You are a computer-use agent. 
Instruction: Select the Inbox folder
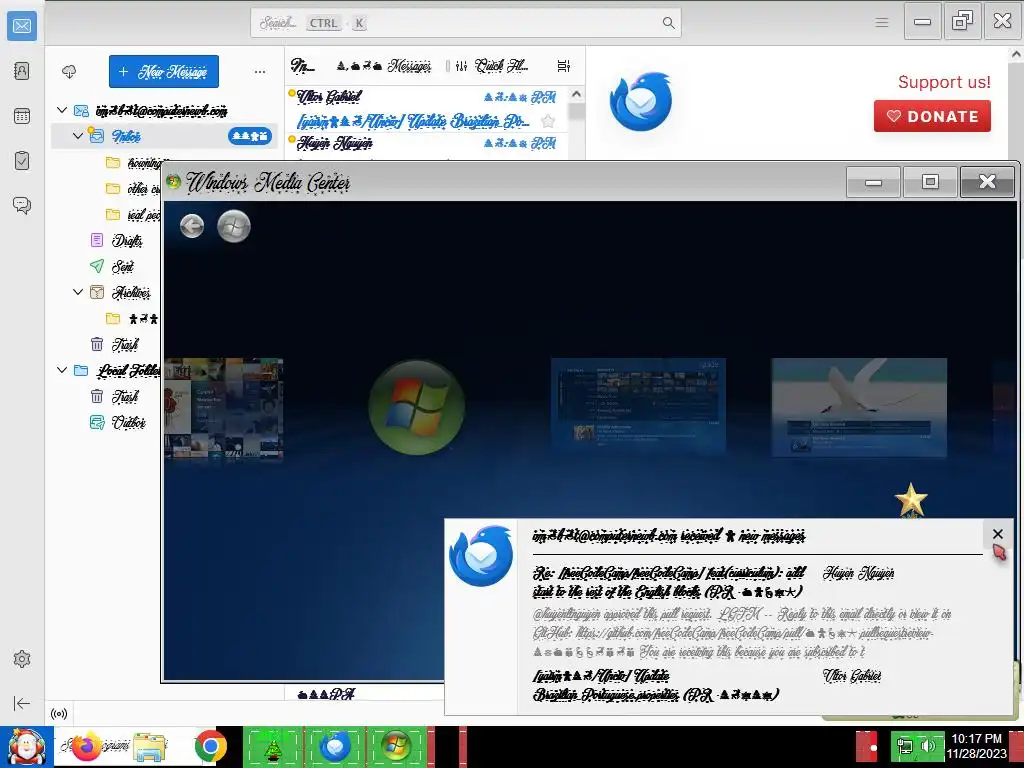click(x=165, y=136)
